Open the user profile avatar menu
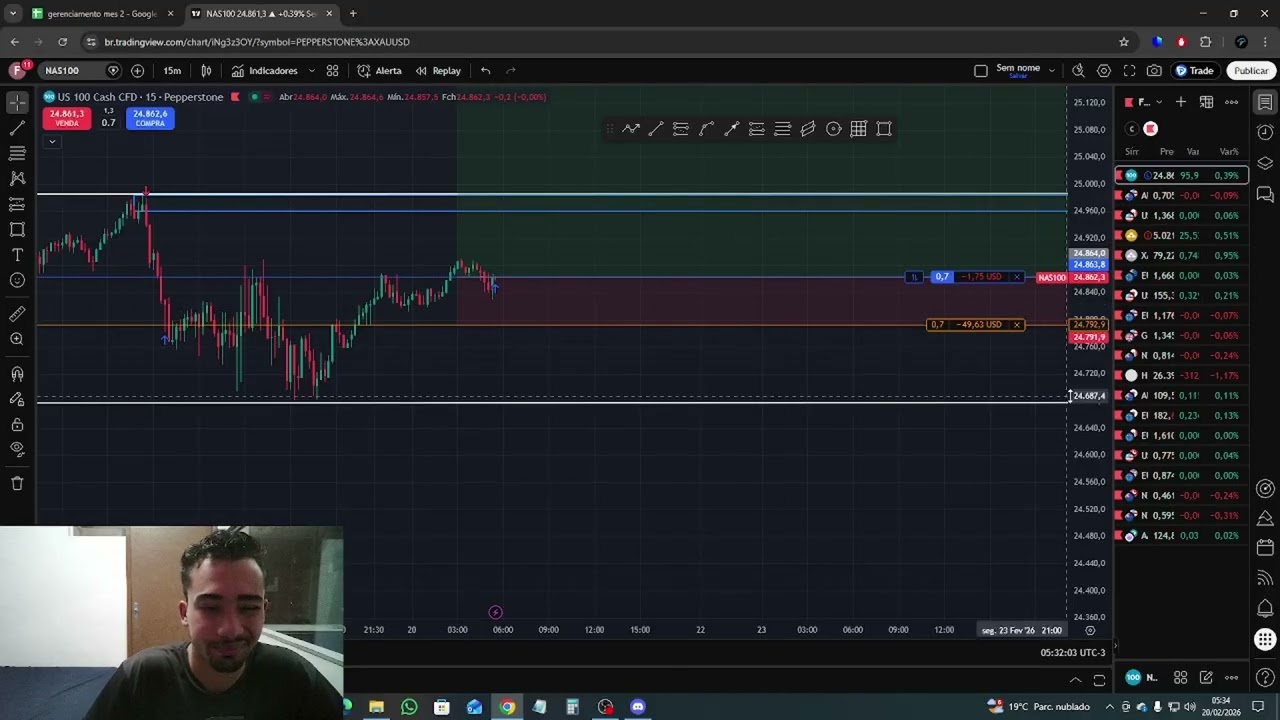Screen dimensions: 1280x720 pos(18,71)
